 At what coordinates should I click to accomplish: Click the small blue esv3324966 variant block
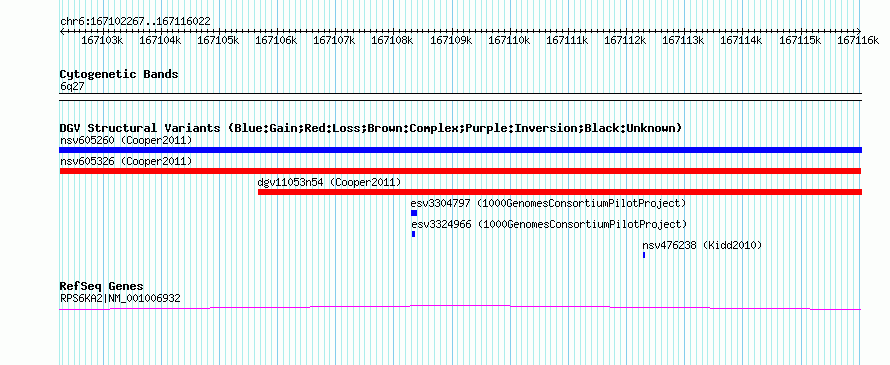click(x=413, y=234)
